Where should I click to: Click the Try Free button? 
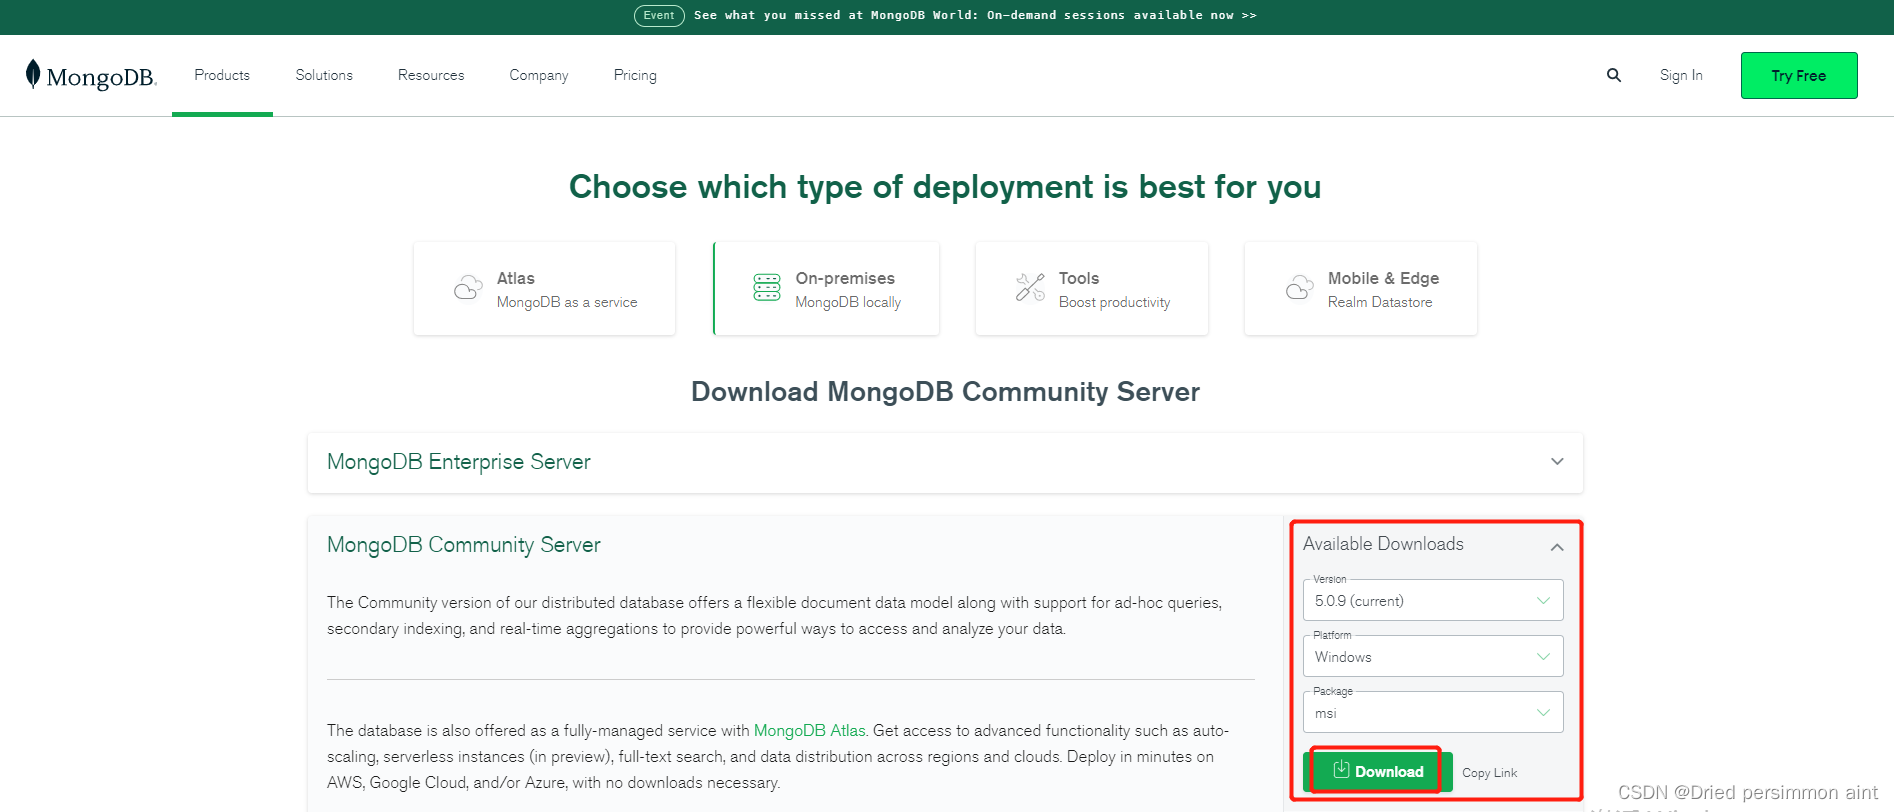1798,76
